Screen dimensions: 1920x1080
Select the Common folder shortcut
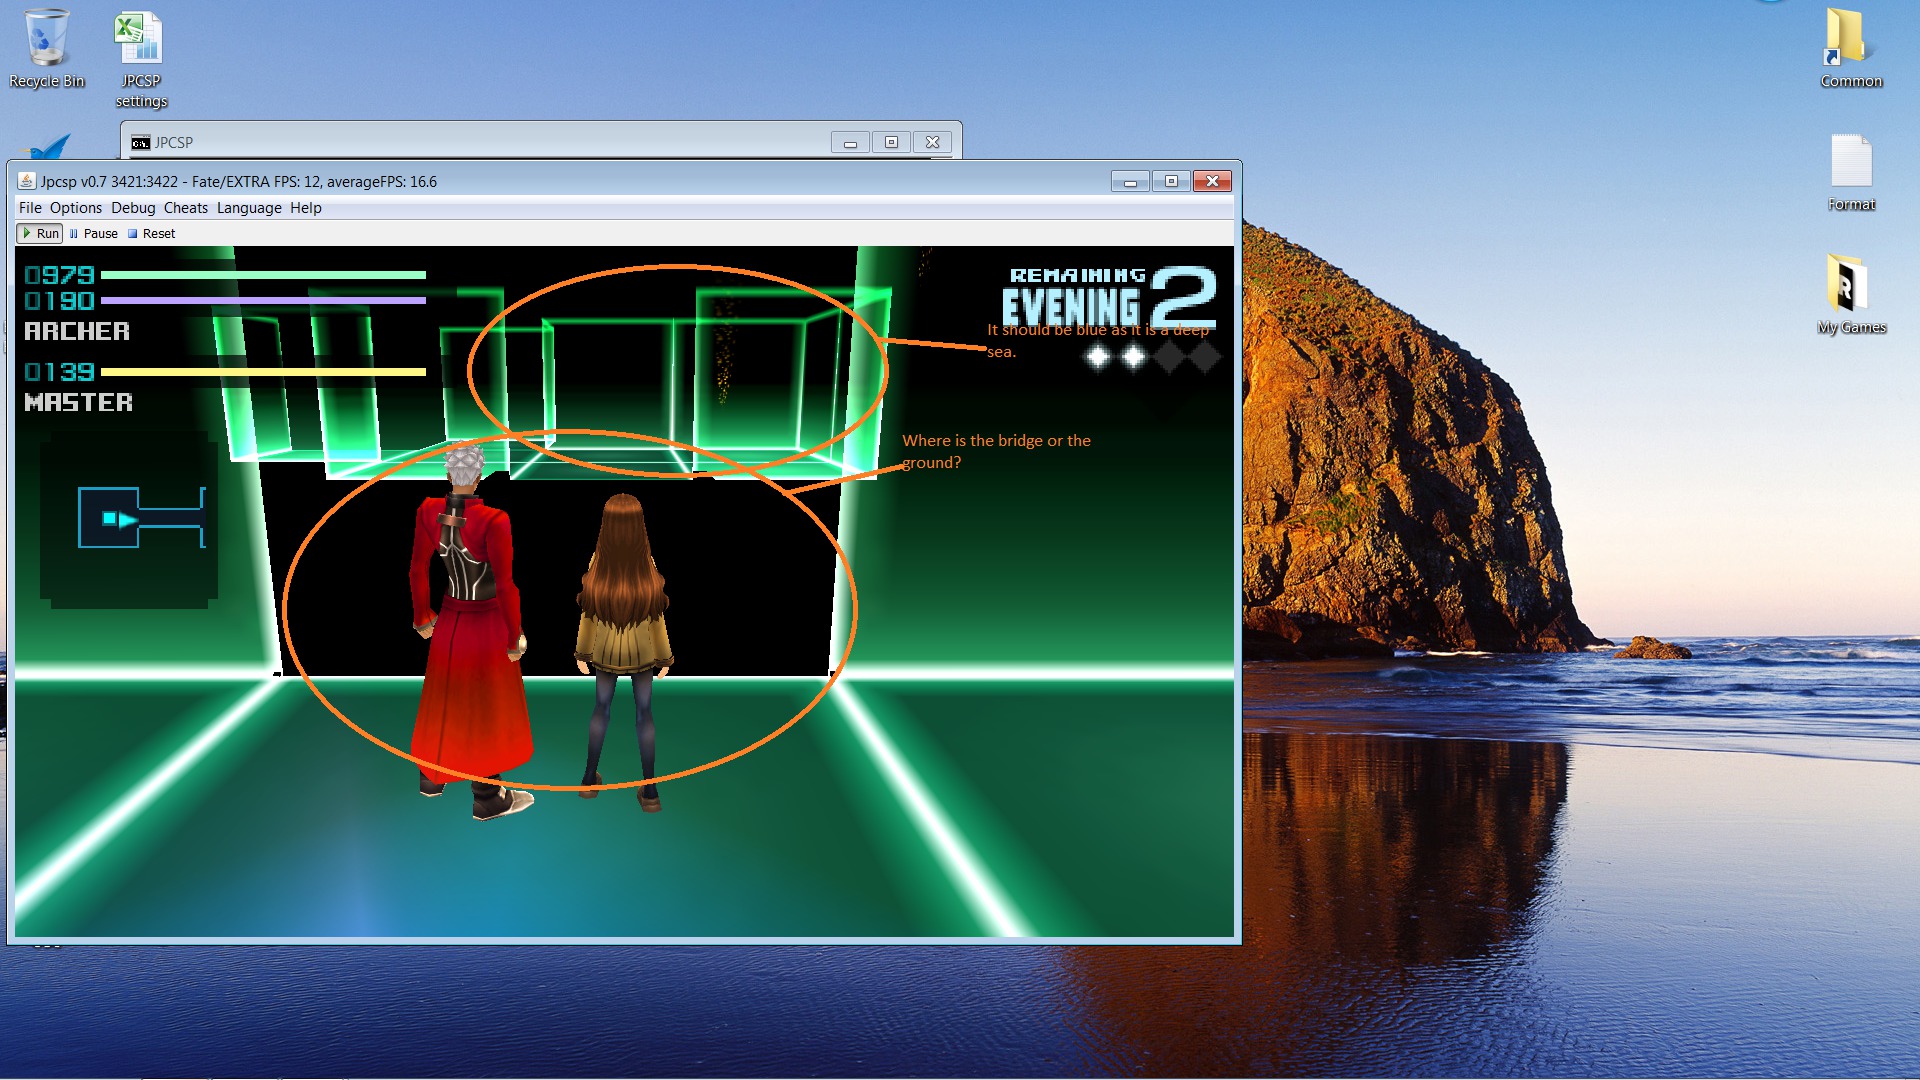pyautogui.click(x=1851, y=49)
